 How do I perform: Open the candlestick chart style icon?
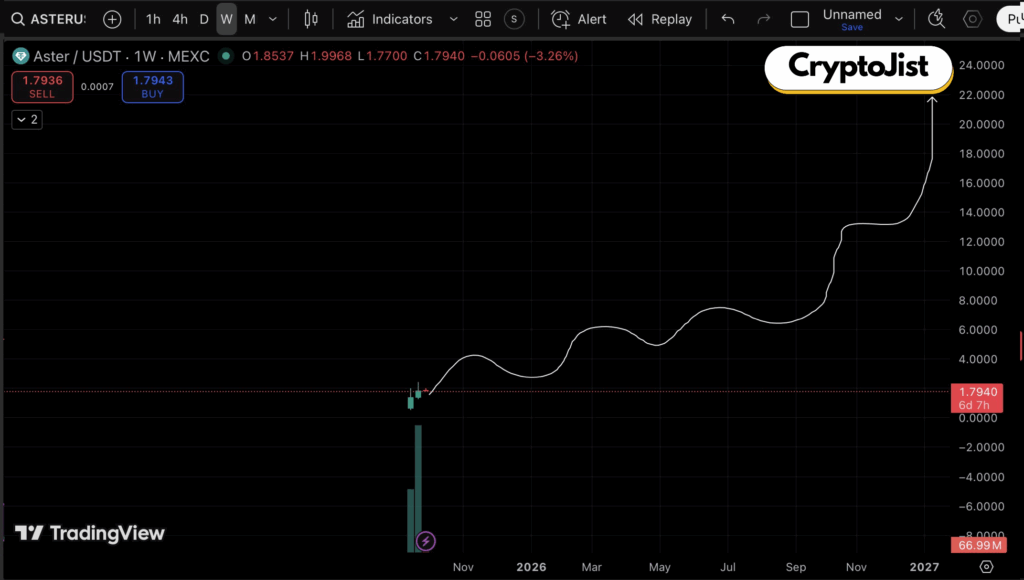click(x=311, y=19)
